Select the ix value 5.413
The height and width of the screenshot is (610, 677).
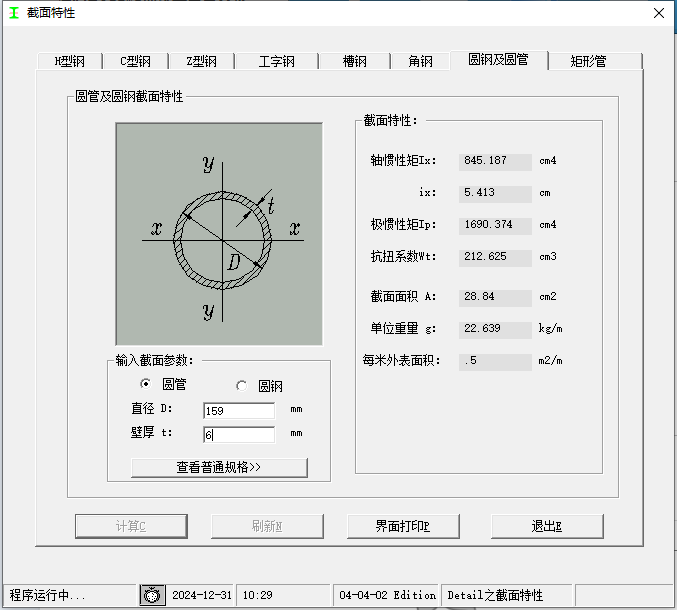[x=495, y=193]
